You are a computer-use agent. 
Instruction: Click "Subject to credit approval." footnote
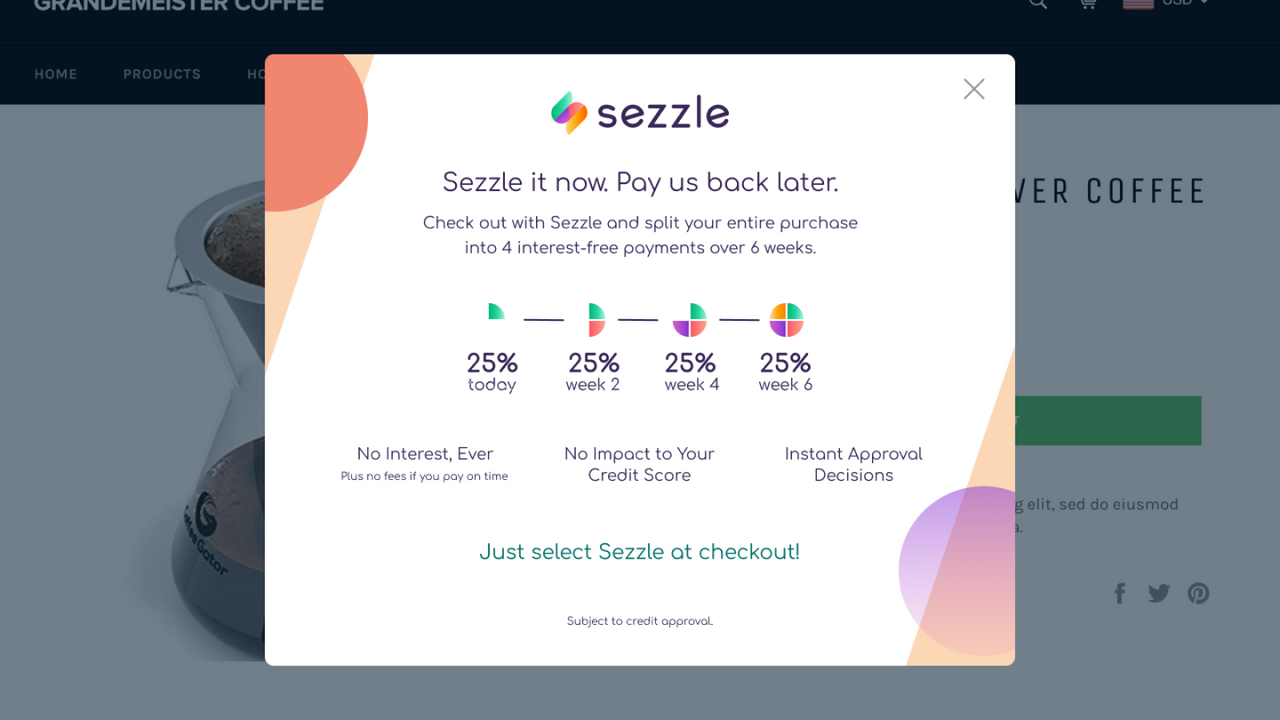(x=640, y=621)
